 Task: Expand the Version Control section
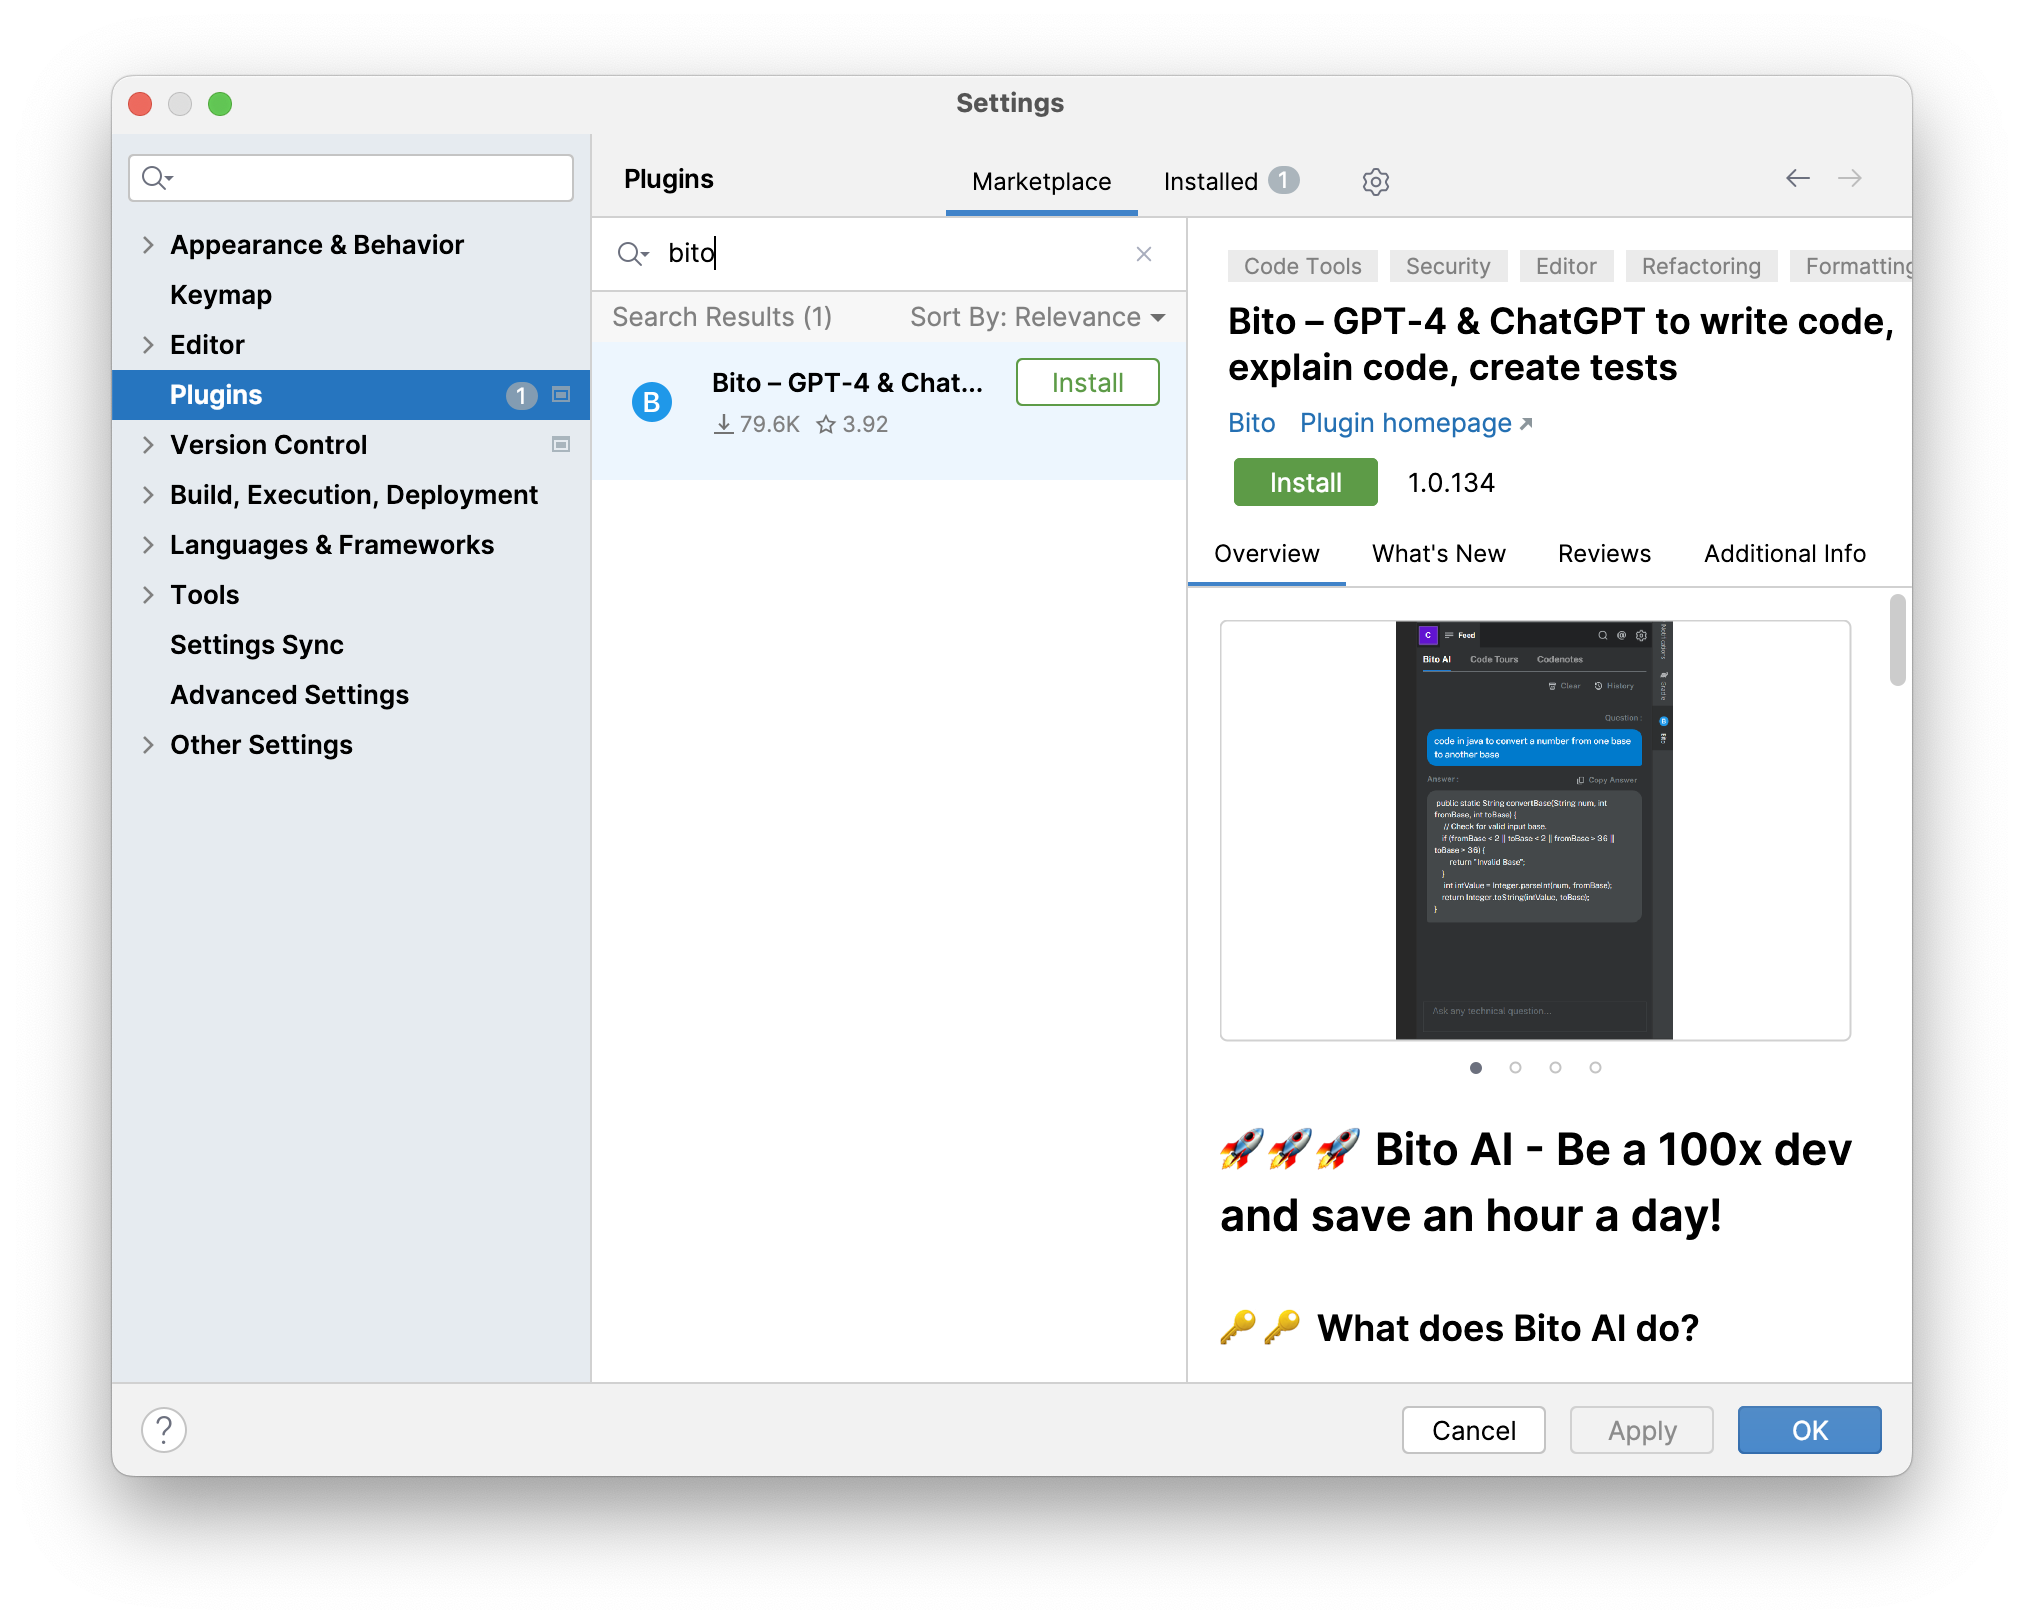[148, 445]
